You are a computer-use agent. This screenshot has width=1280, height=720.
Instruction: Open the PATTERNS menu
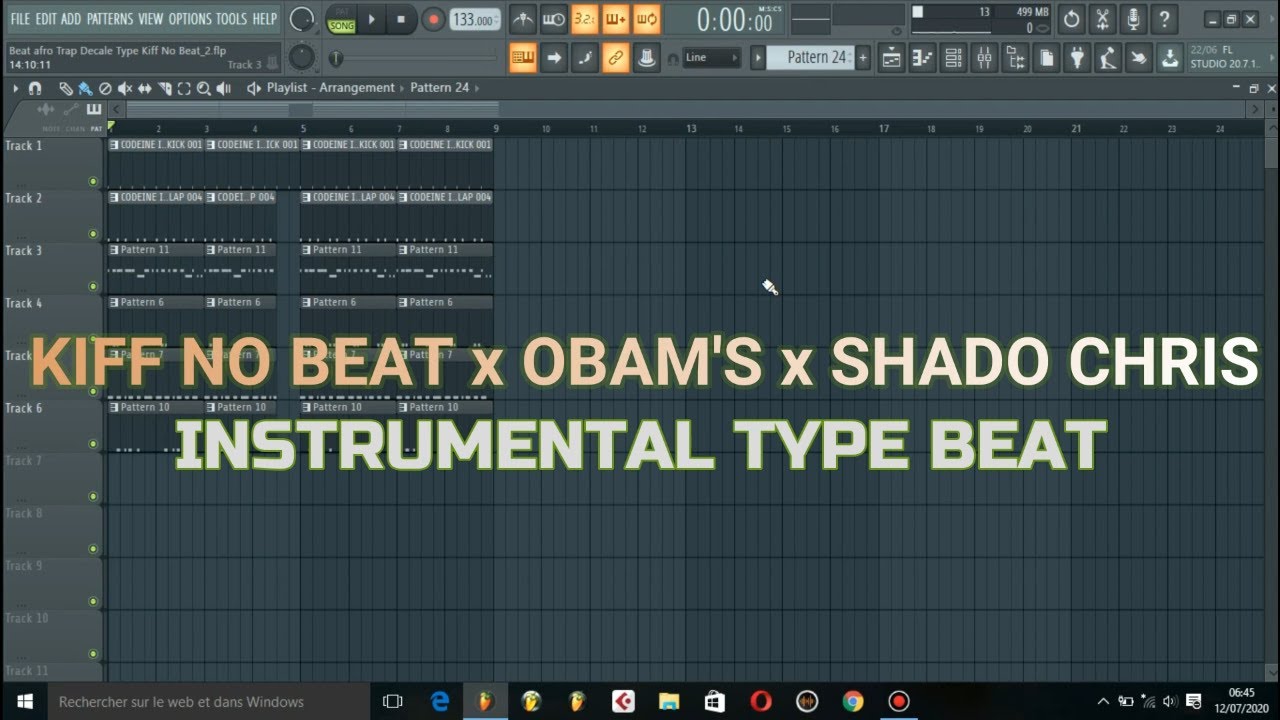click(x=110, y=19)
